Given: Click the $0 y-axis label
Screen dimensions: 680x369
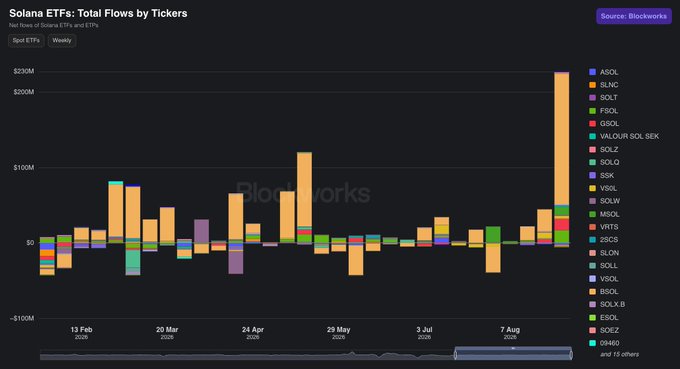Looking at the screenshot, I should click(x=29, y=243).
